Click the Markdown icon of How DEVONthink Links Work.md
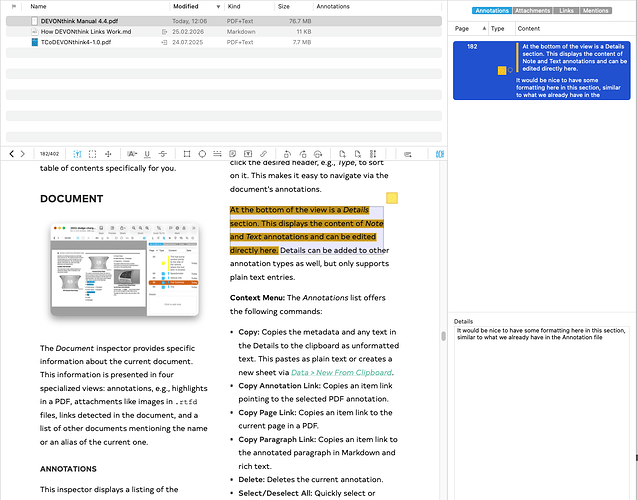Screen dimensions: 638x500 coord(35,31)
